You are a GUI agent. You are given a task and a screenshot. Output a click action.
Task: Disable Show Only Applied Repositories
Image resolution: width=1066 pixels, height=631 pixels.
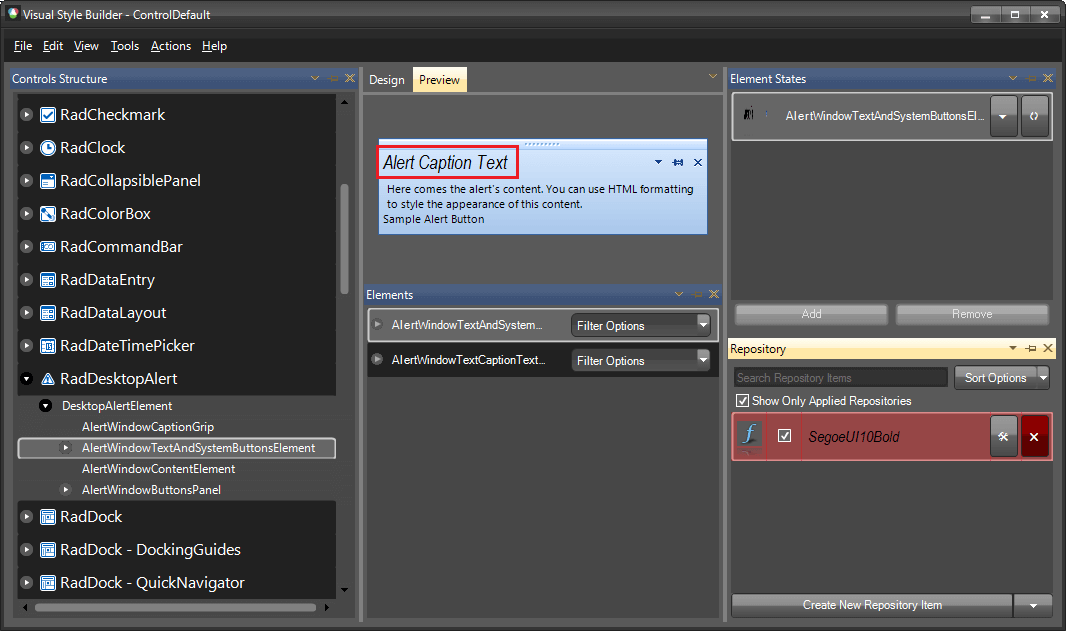741,400
